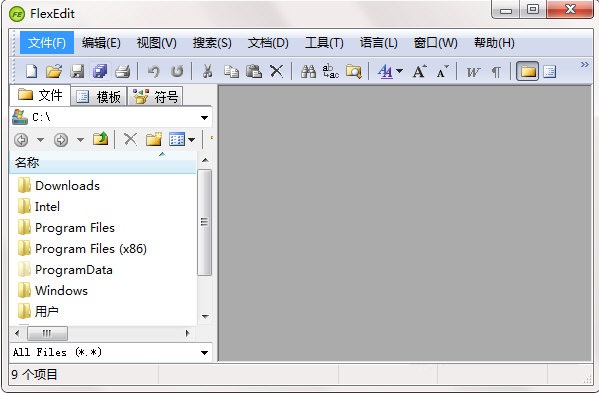
Task: Toggle the file panel folder button
Action: tap(528, 71)
